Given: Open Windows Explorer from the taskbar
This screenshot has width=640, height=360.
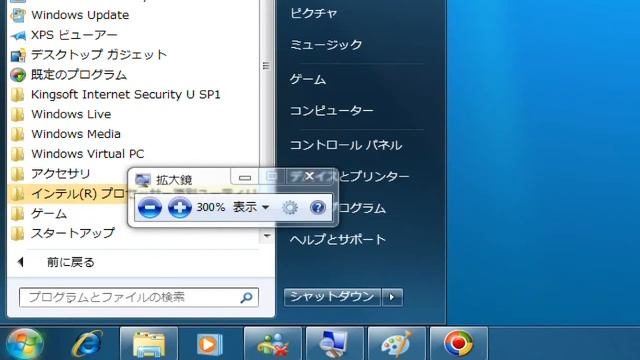Looking at the screenshot, I should tap(149, 344).
